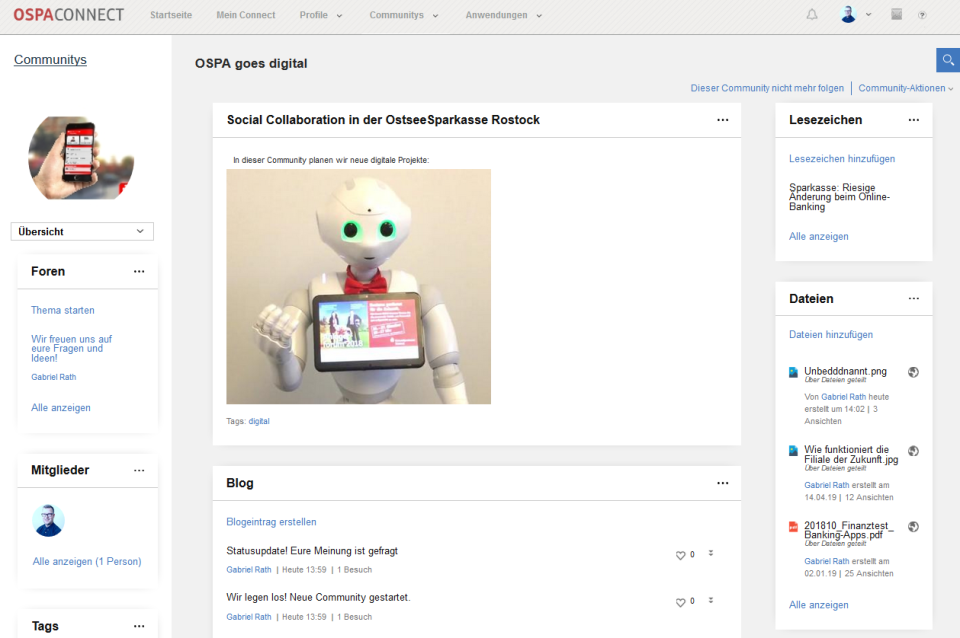The image size is (960, 638).
Task: Like the 'Wir legen los!' blog entry heart
Action: tap(680, 602)
